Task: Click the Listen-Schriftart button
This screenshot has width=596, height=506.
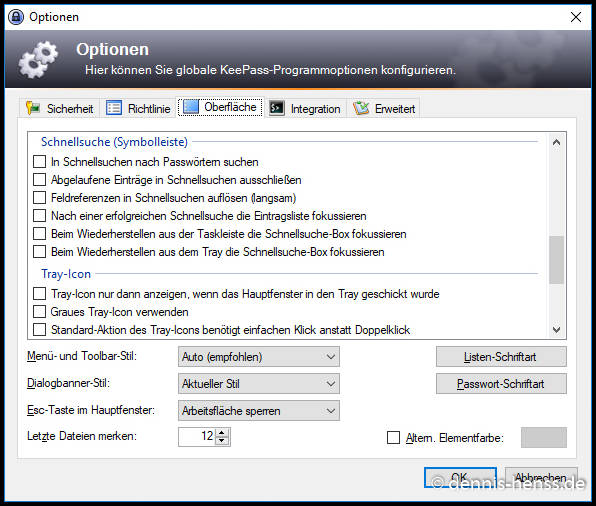Action: 501,357
